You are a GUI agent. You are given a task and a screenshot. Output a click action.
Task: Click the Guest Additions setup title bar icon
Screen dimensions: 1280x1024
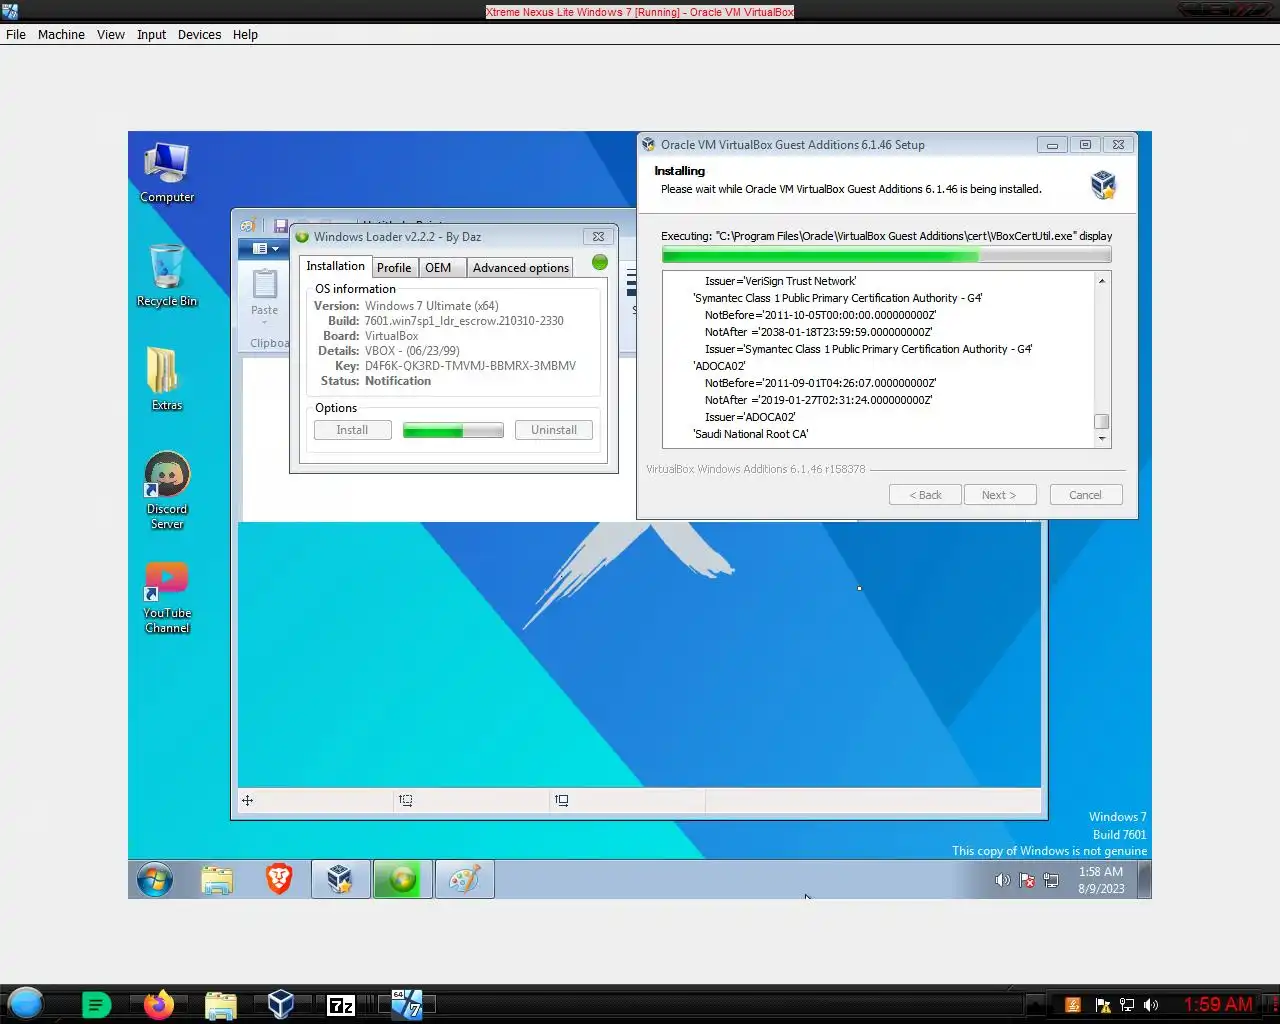(x=649, y=145)
